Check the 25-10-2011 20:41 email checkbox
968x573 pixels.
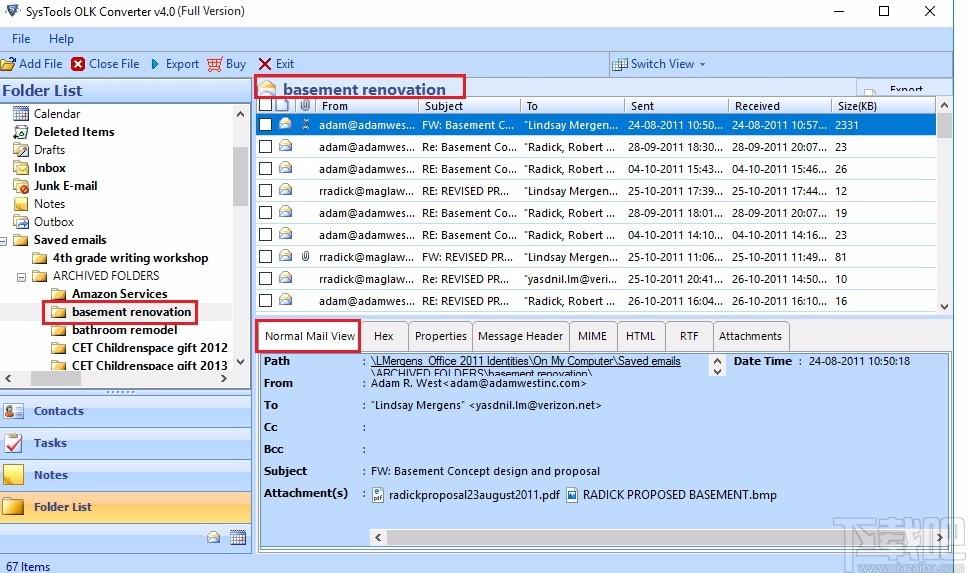click(265, 279)
